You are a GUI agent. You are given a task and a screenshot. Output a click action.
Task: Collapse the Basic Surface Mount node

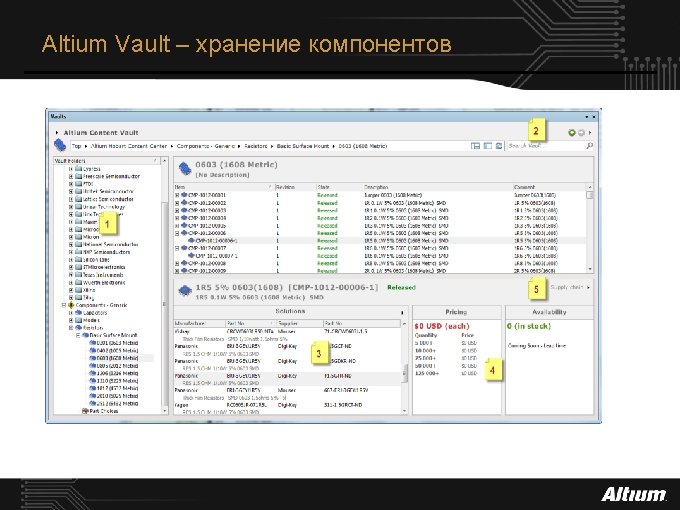[x=78, y=336]
